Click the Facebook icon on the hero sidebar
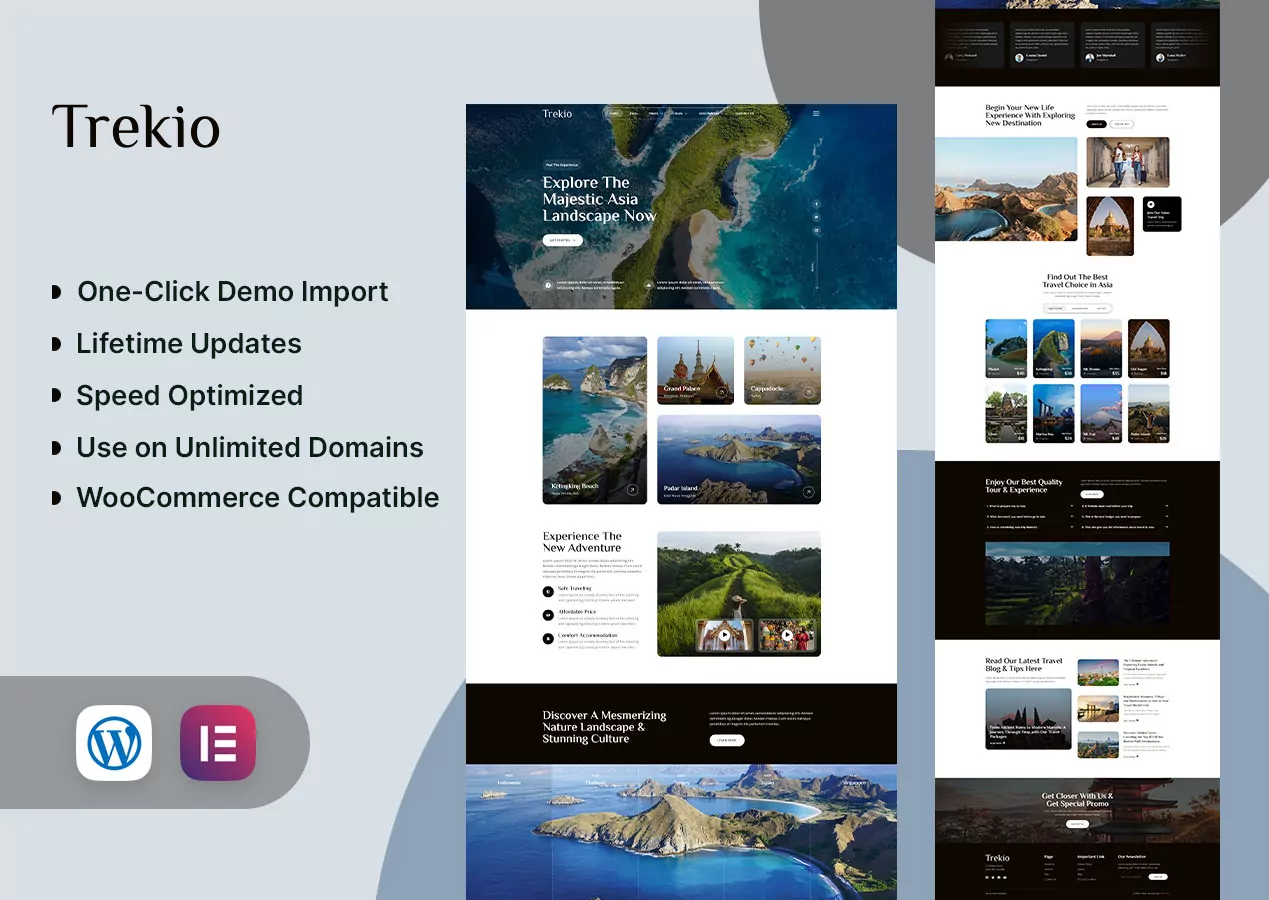1269x900 pixels. [x=816, y=203]
